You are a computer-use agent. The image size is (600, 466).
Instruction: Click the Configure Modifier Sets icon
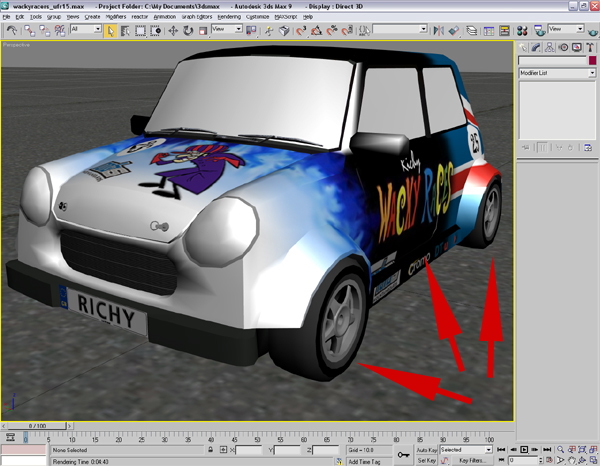pyautogui.click(x=588, y=148)
